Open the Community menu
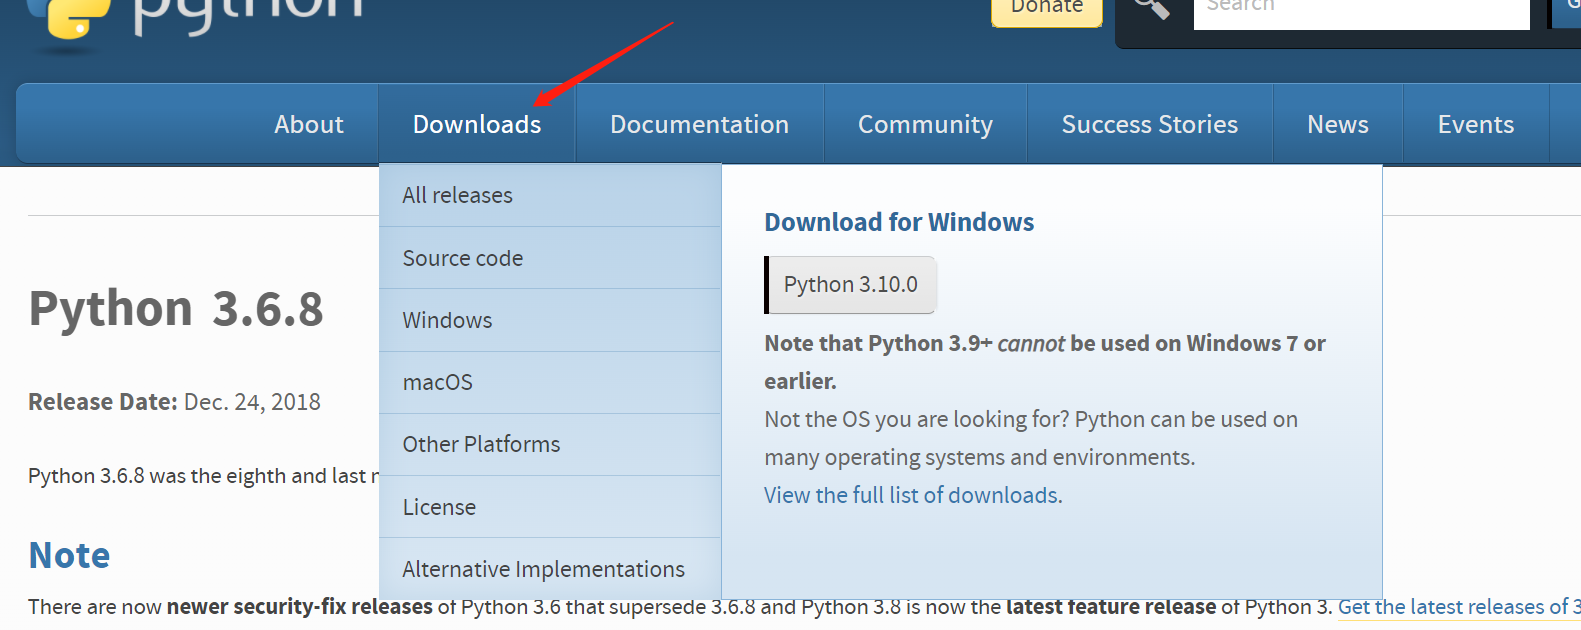The width and height of the screenshot is (1581, 630). (925, 124)
